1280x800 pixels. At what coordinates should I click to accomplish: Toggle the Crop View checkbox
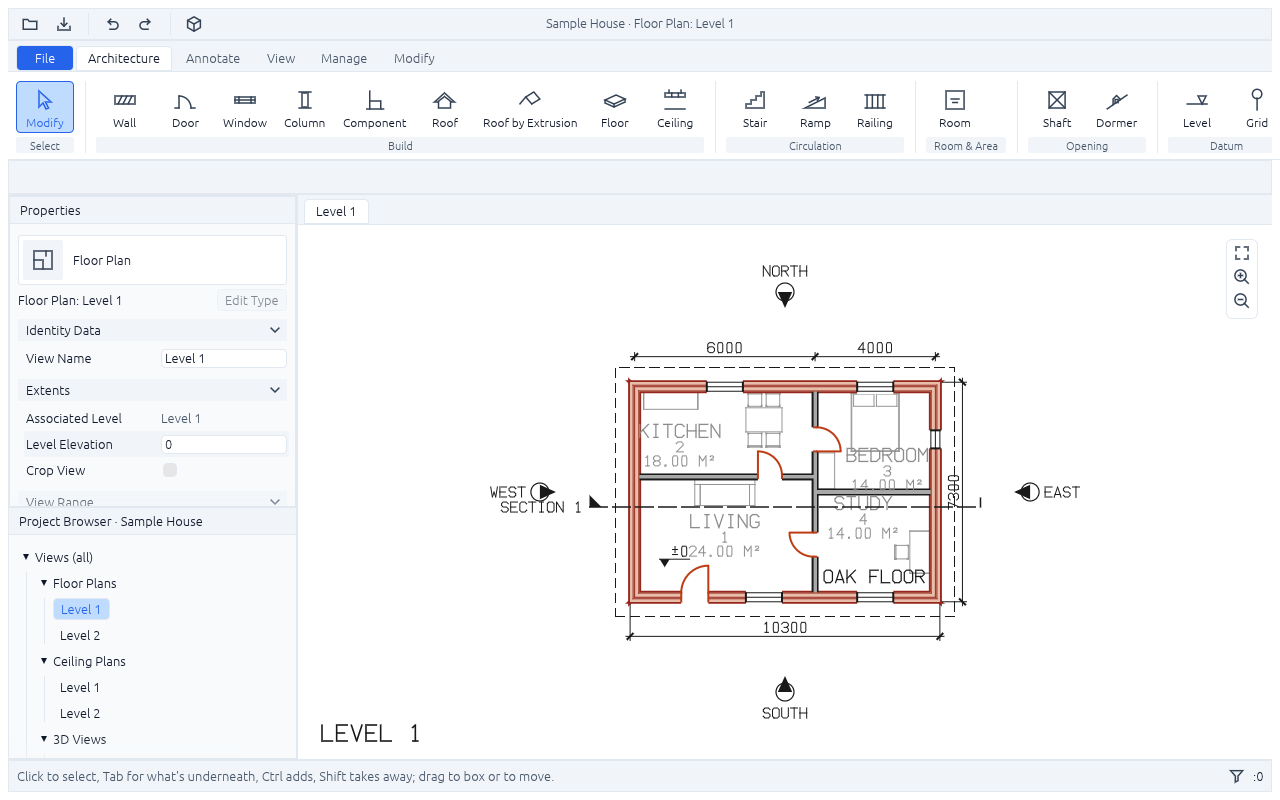170,470
